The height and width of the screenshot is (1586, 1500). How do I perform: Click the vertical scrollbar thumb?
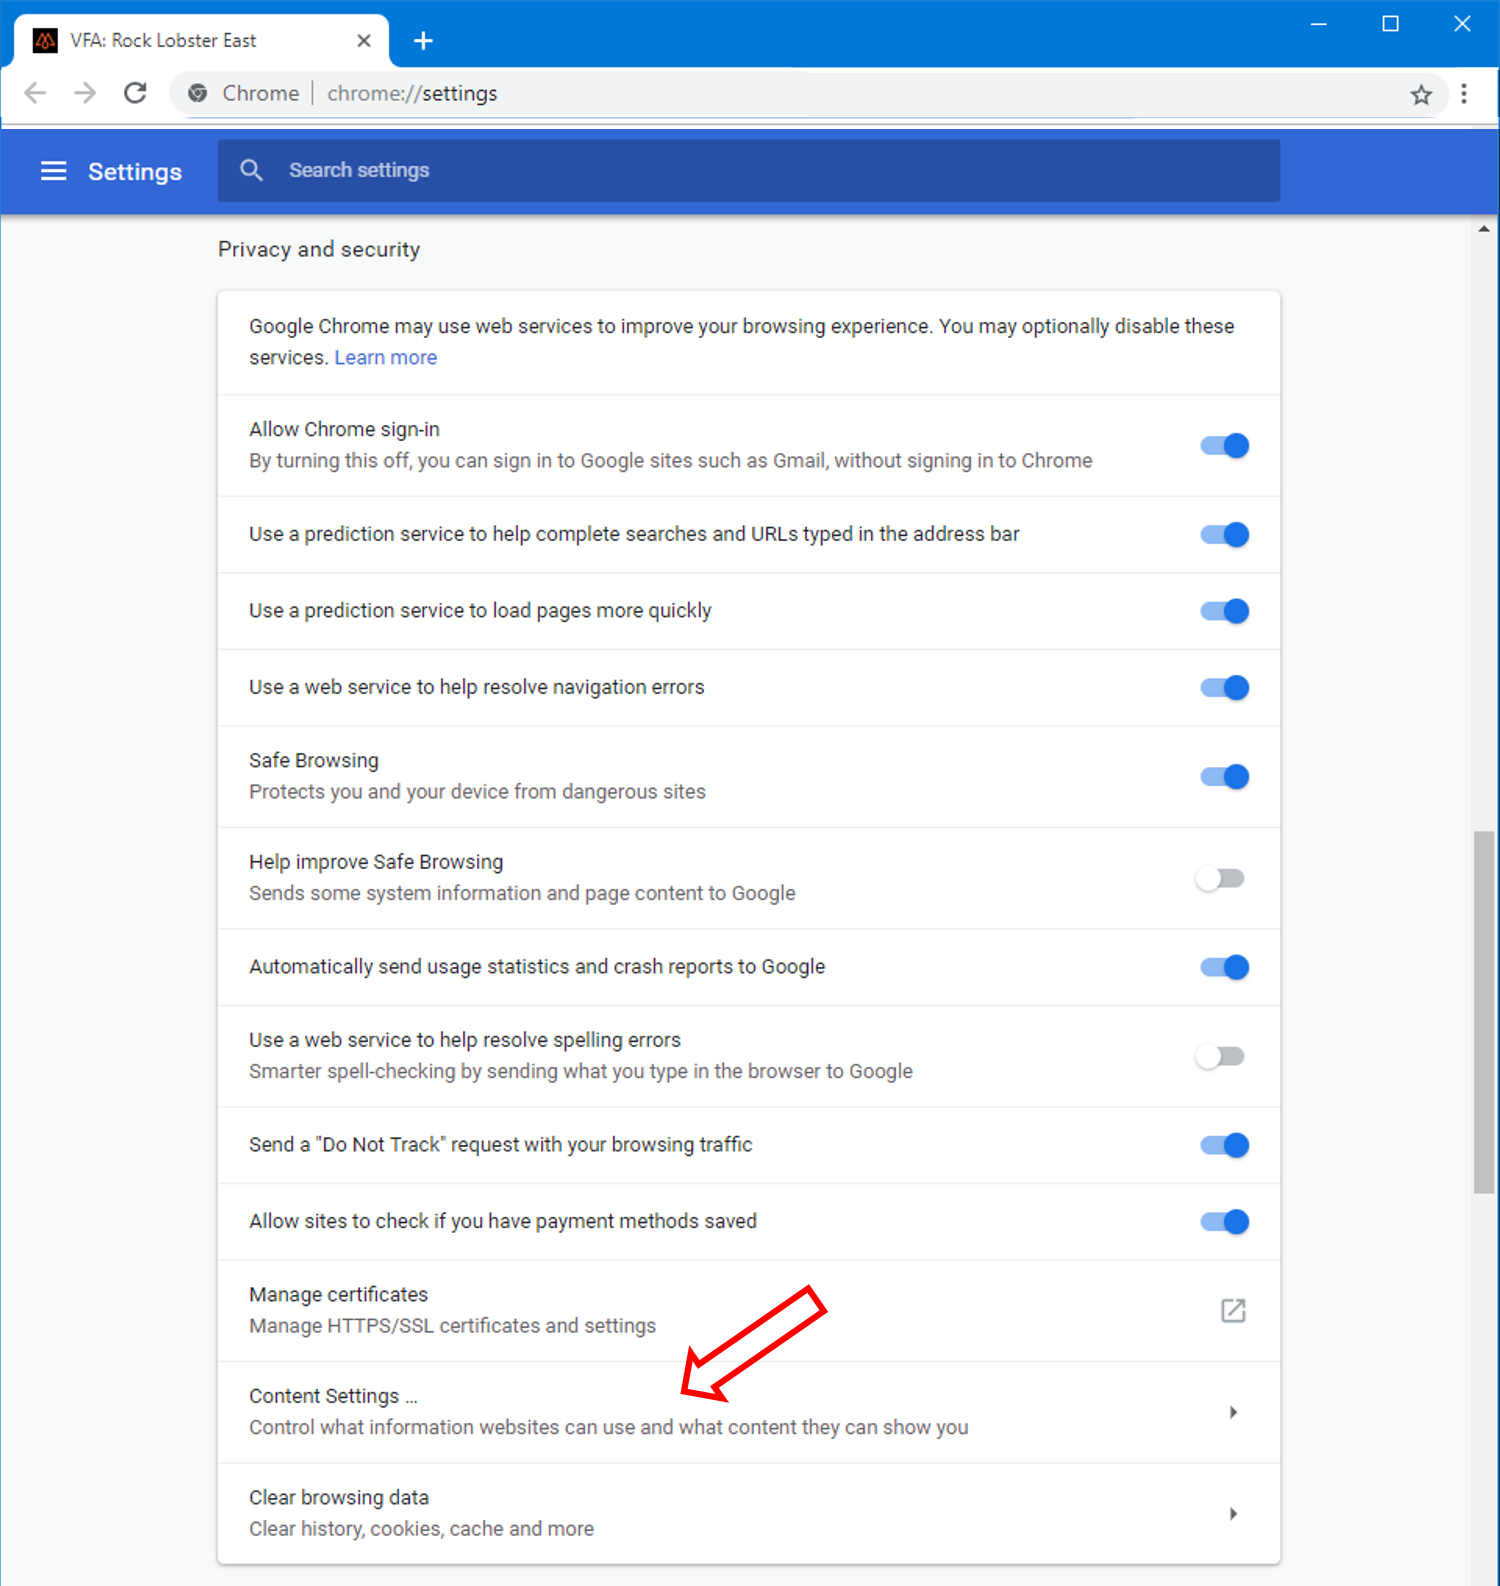[x=1484, y=1012]
